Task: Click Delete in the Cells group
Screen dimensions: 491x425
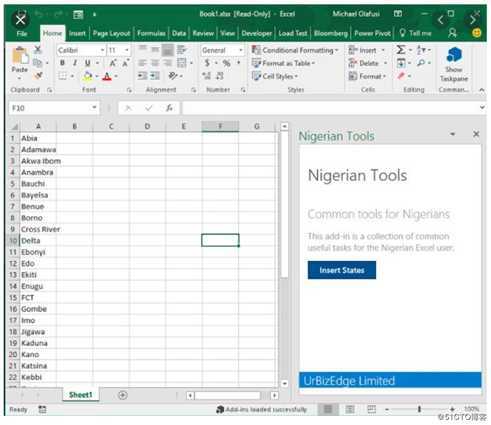Action: 364,63
